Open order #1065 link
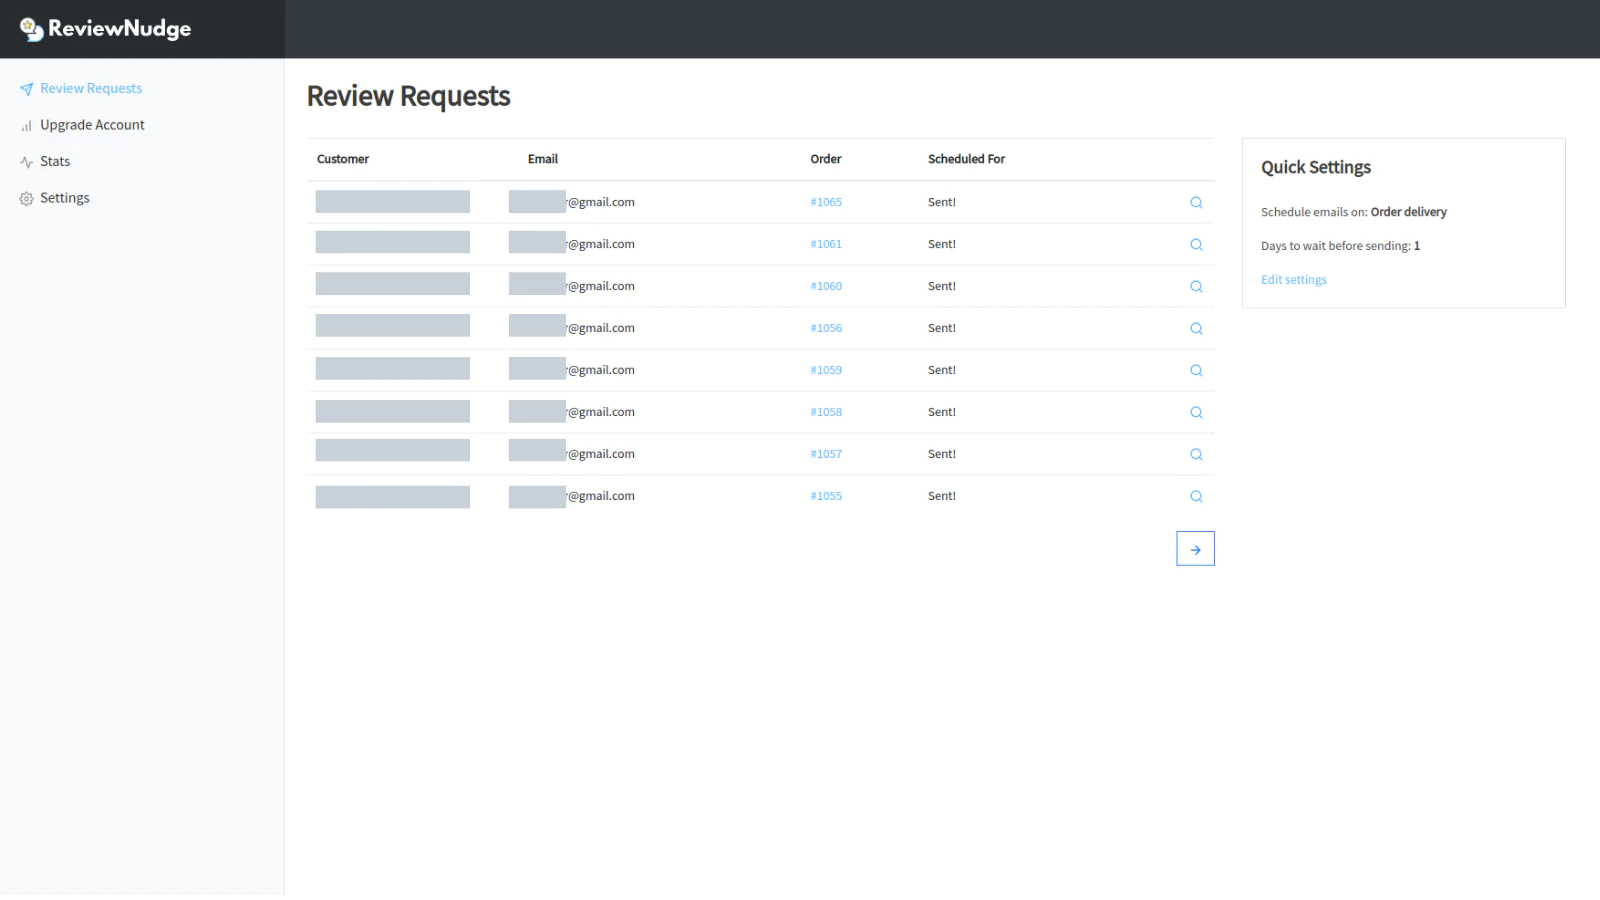Screen dimensions: 1600x900 click(826, 202)
